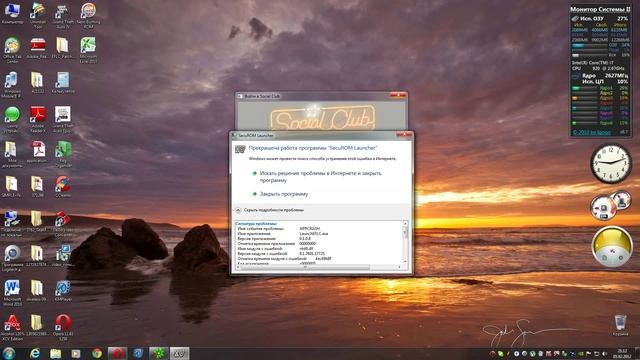Click the Social Club logo banner

(322, 118)
